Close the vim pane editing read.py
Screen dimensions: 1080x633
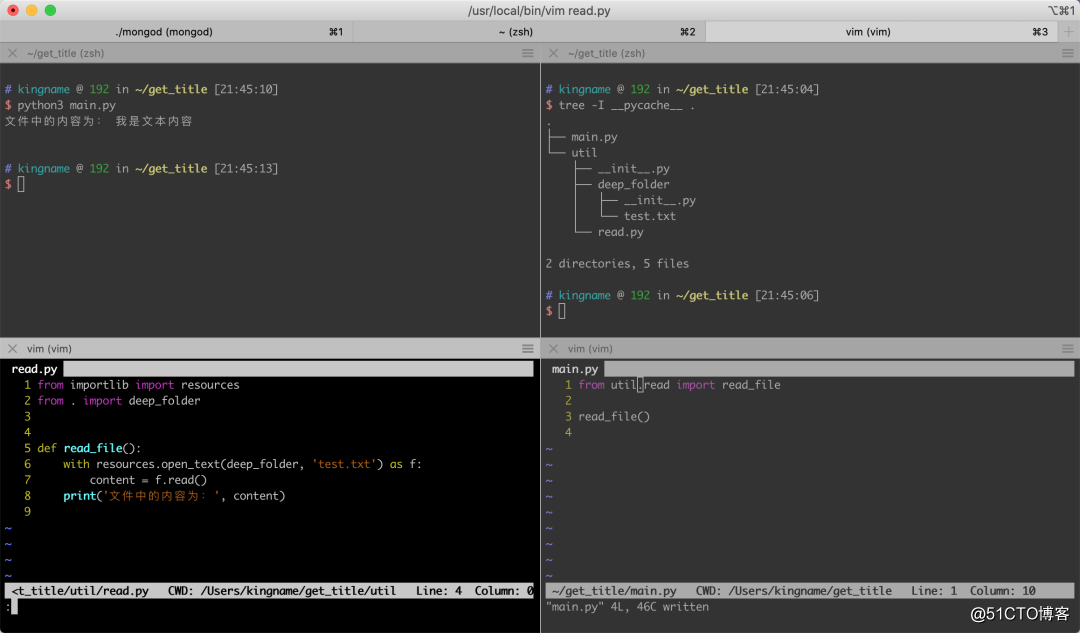(x=12, y=349)
